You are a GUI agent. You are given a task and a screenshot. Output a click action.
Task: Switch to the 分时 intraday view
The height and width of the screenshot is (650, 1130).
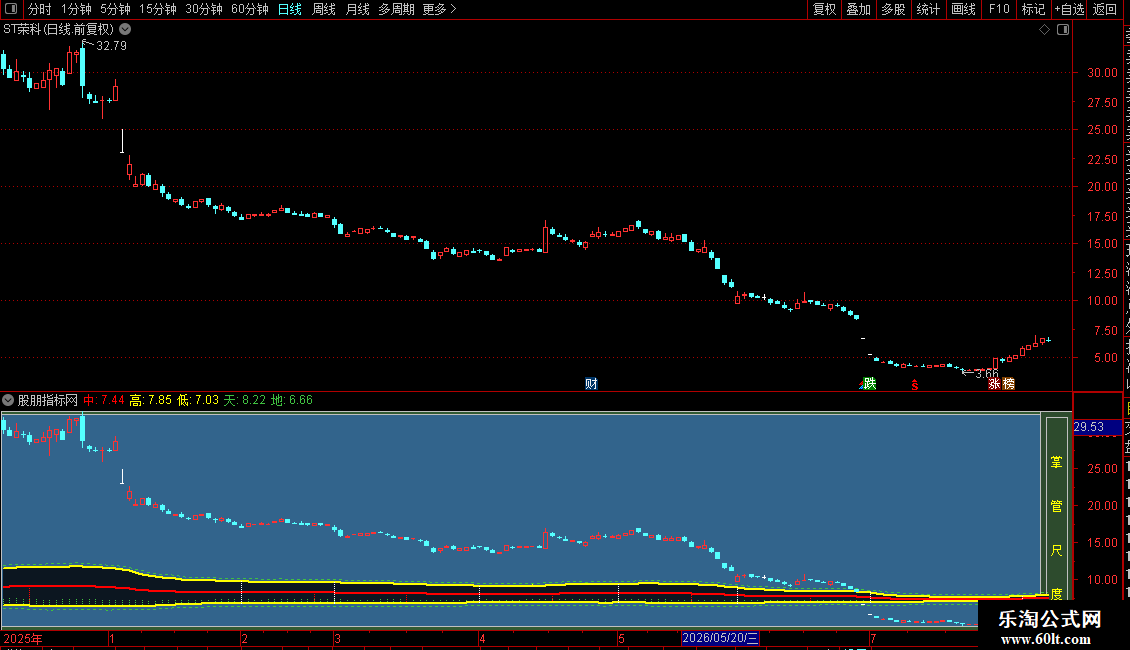40,9
